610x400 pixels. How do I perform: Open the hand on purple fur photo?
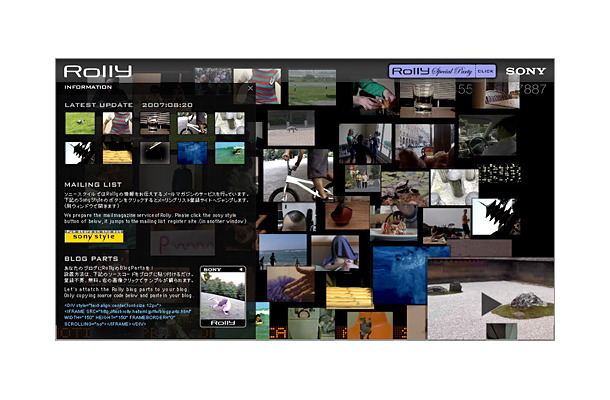(x=291, y=284)
